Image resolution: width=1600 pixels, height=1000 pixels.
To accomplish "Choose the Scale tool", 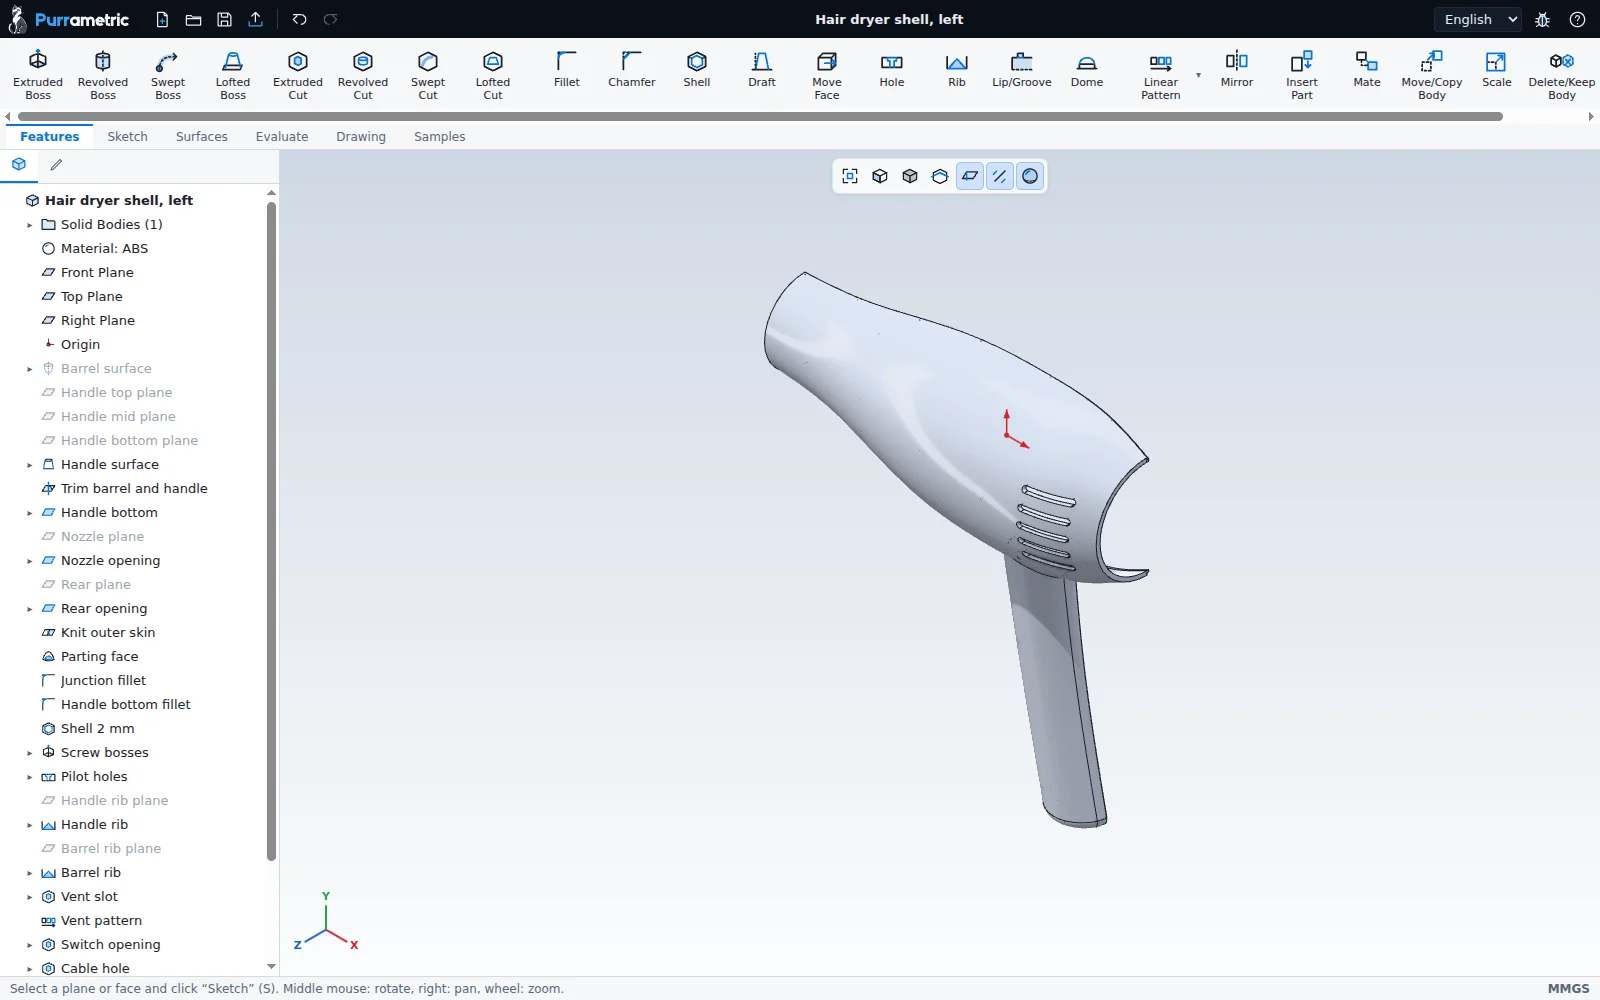I will [1497, 69].
